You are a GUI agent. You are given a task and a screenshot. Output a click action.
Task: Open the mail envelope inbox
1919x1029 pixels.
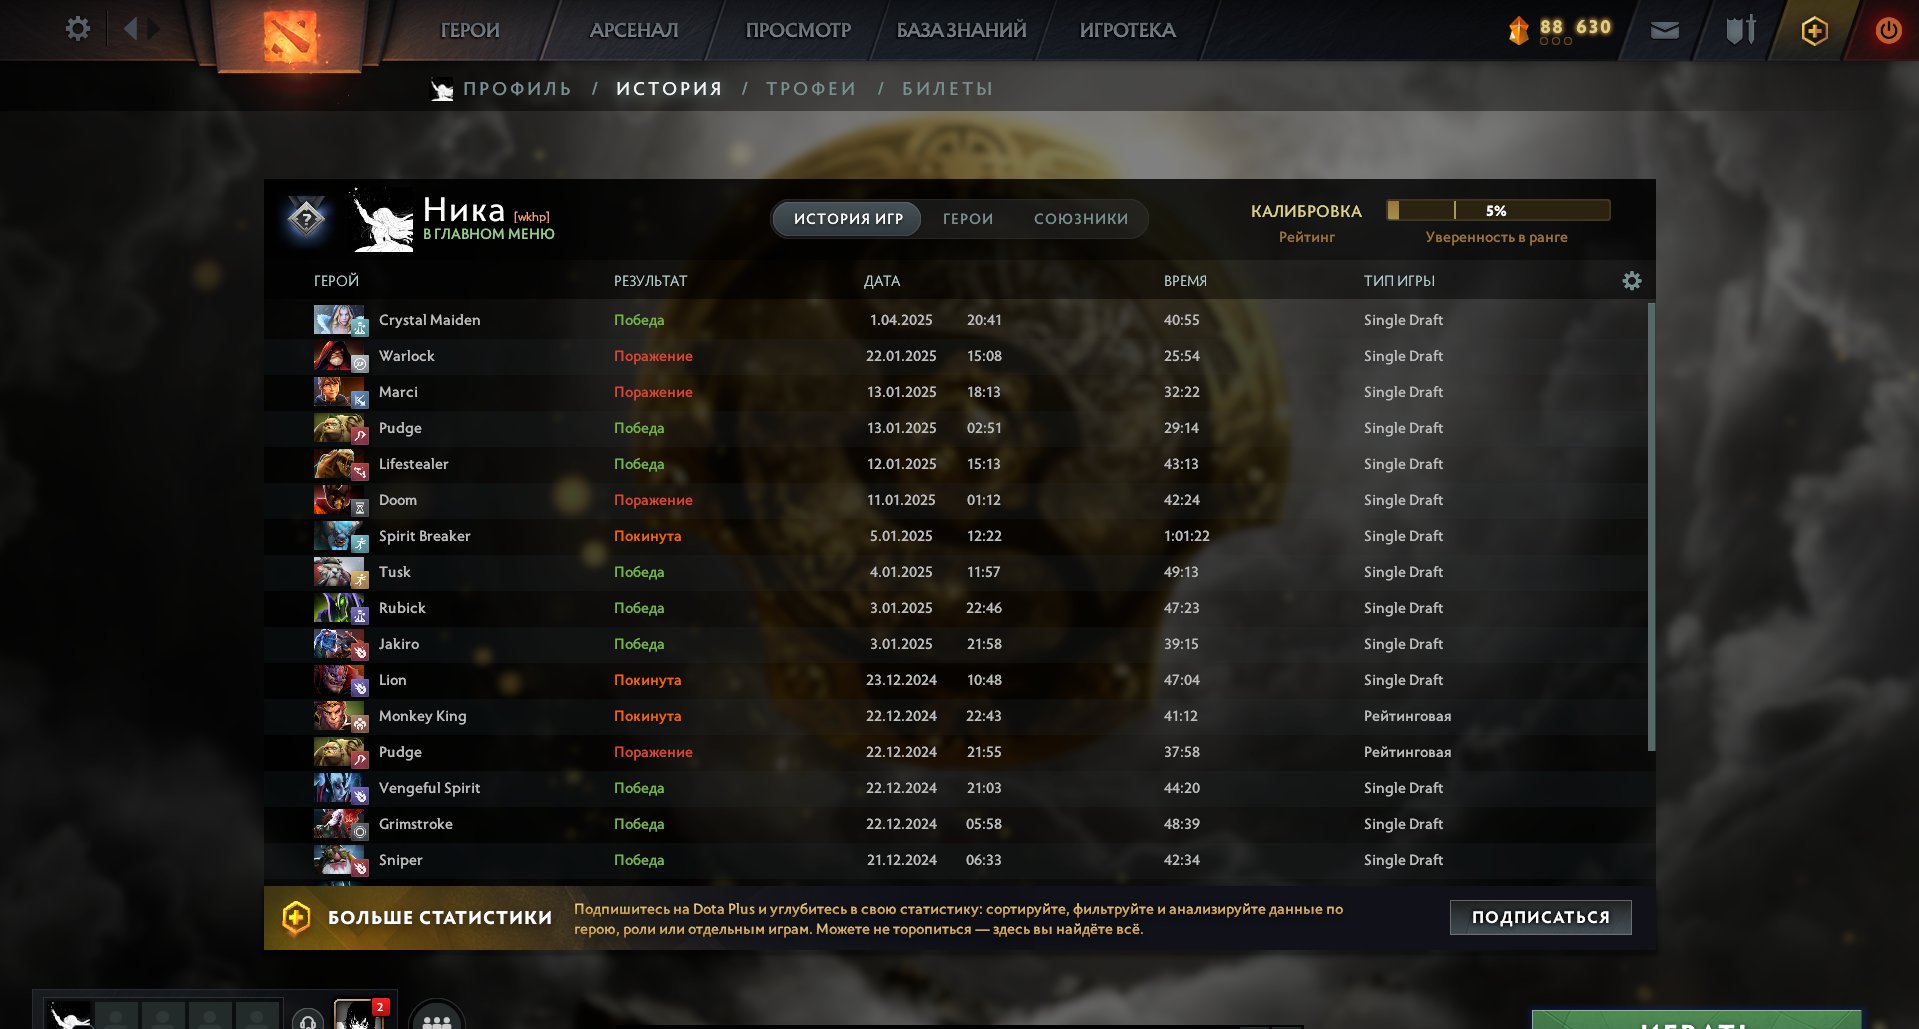point(1664,31)
